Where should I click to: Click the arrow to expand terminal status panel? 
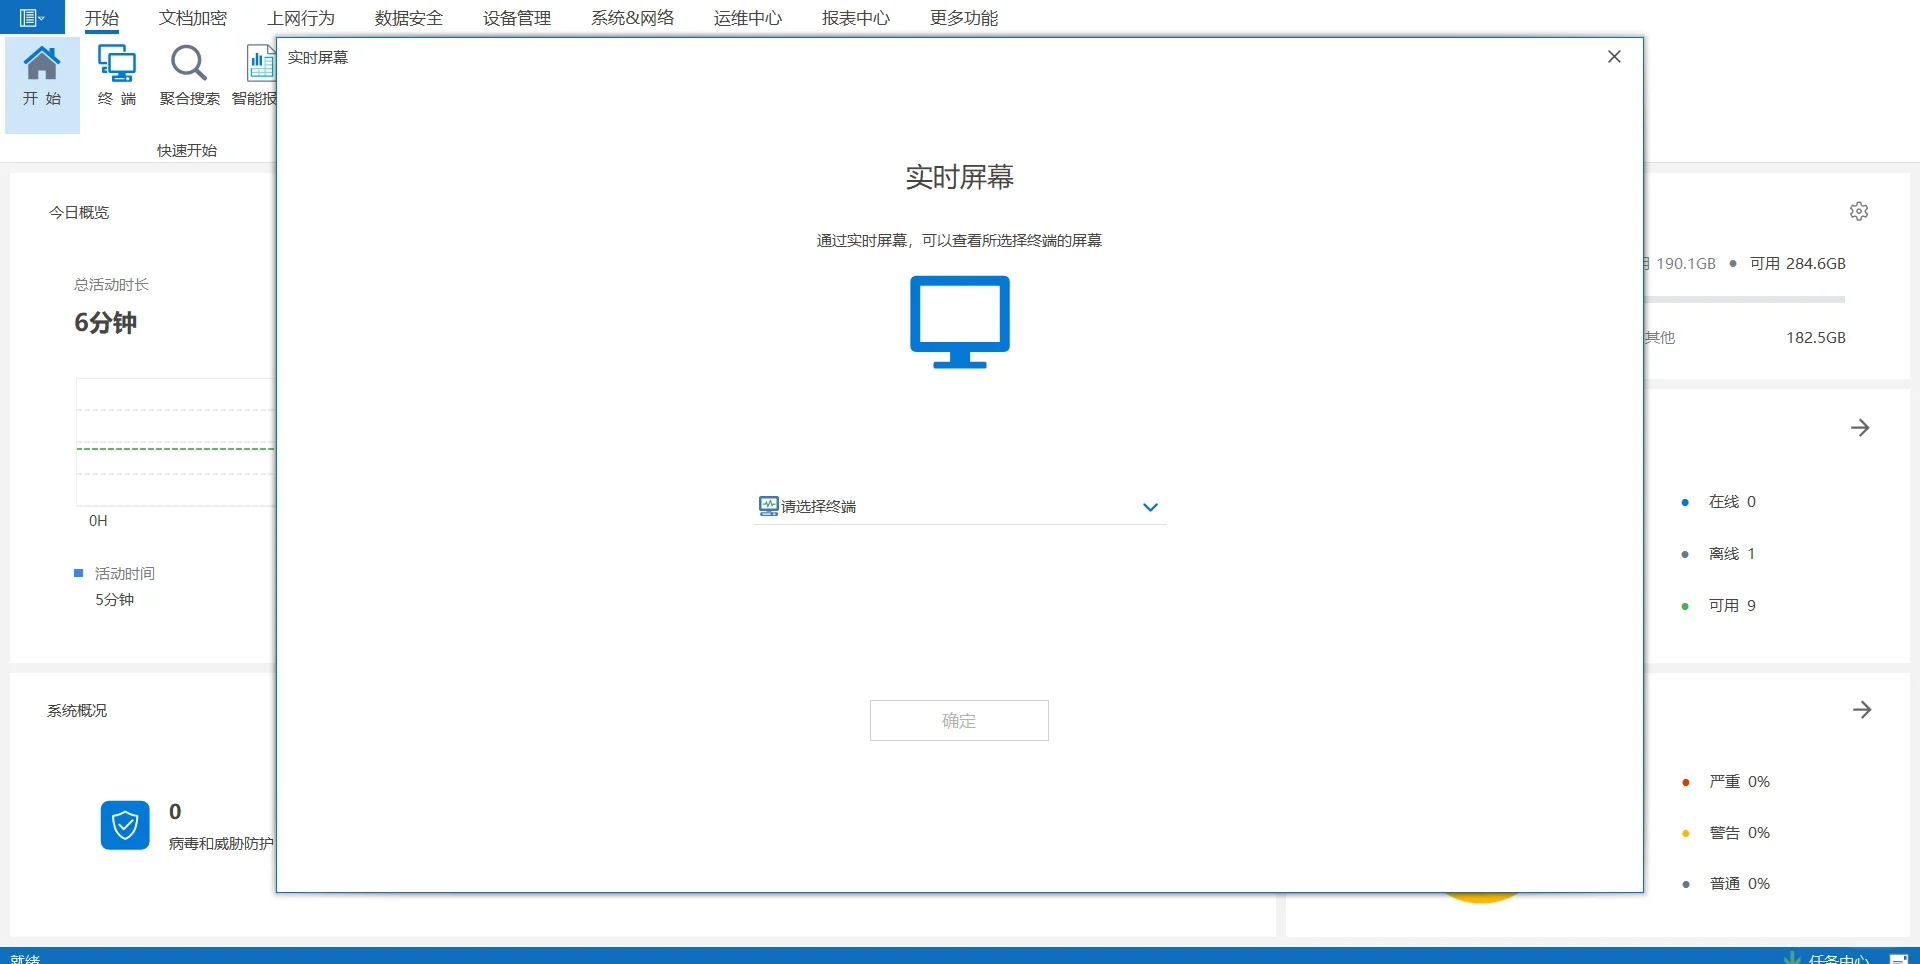coord(1860,427)
